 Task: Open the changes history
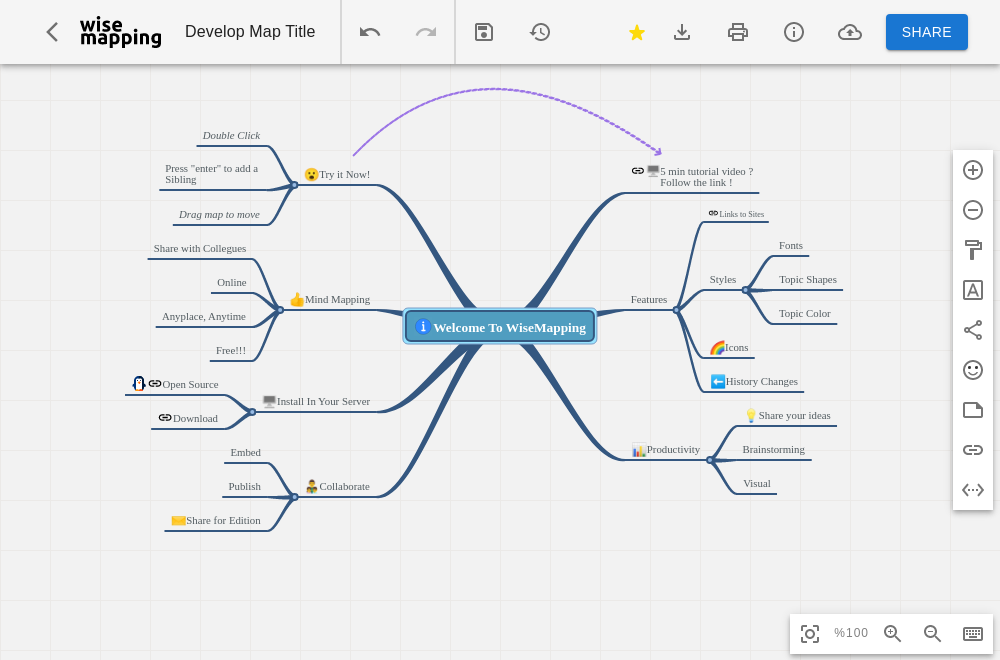coord(540,32)
